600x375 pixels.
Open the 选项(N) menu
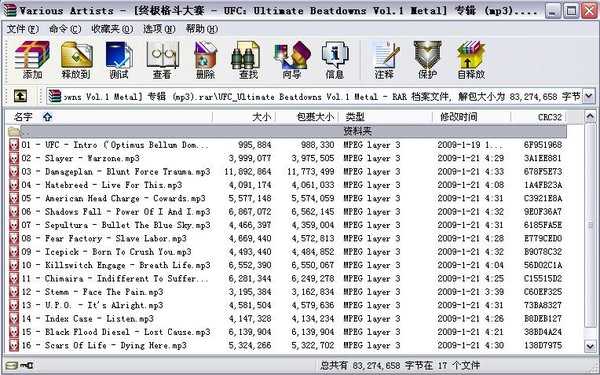[159, 29]
